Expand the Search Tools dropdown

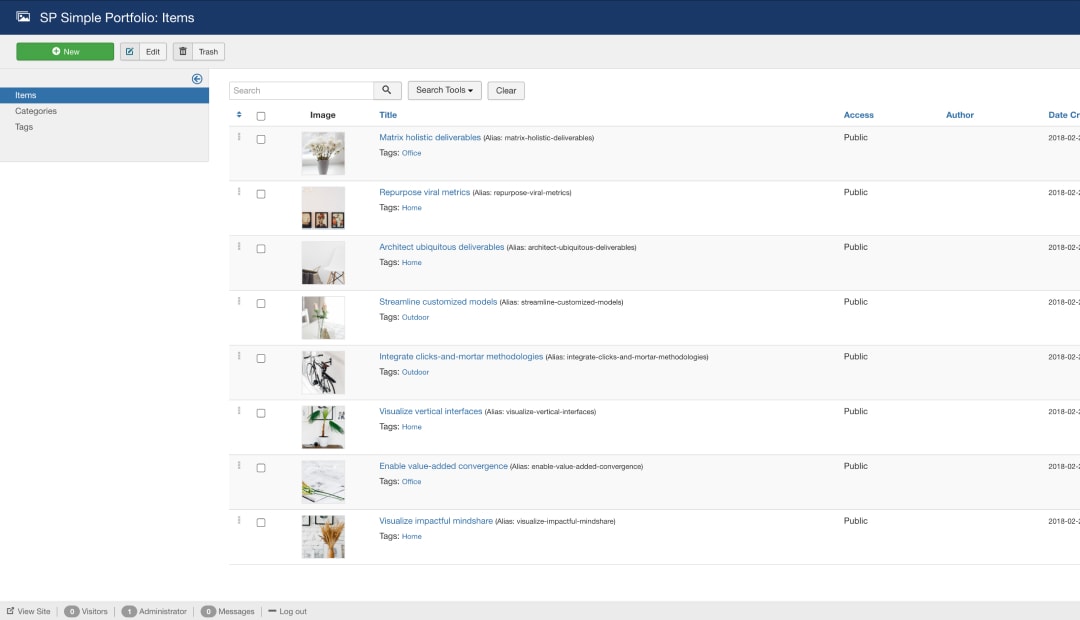pyautogui.click(x=444, y=90)
